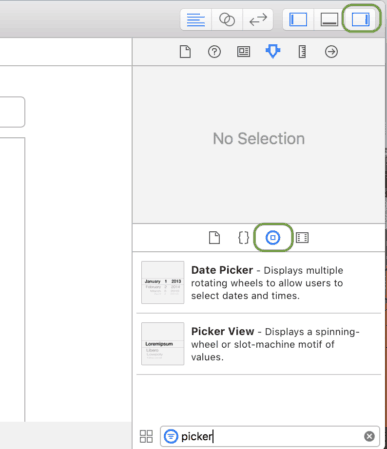Open the Media library filmstrip icon

coord(302,238)
